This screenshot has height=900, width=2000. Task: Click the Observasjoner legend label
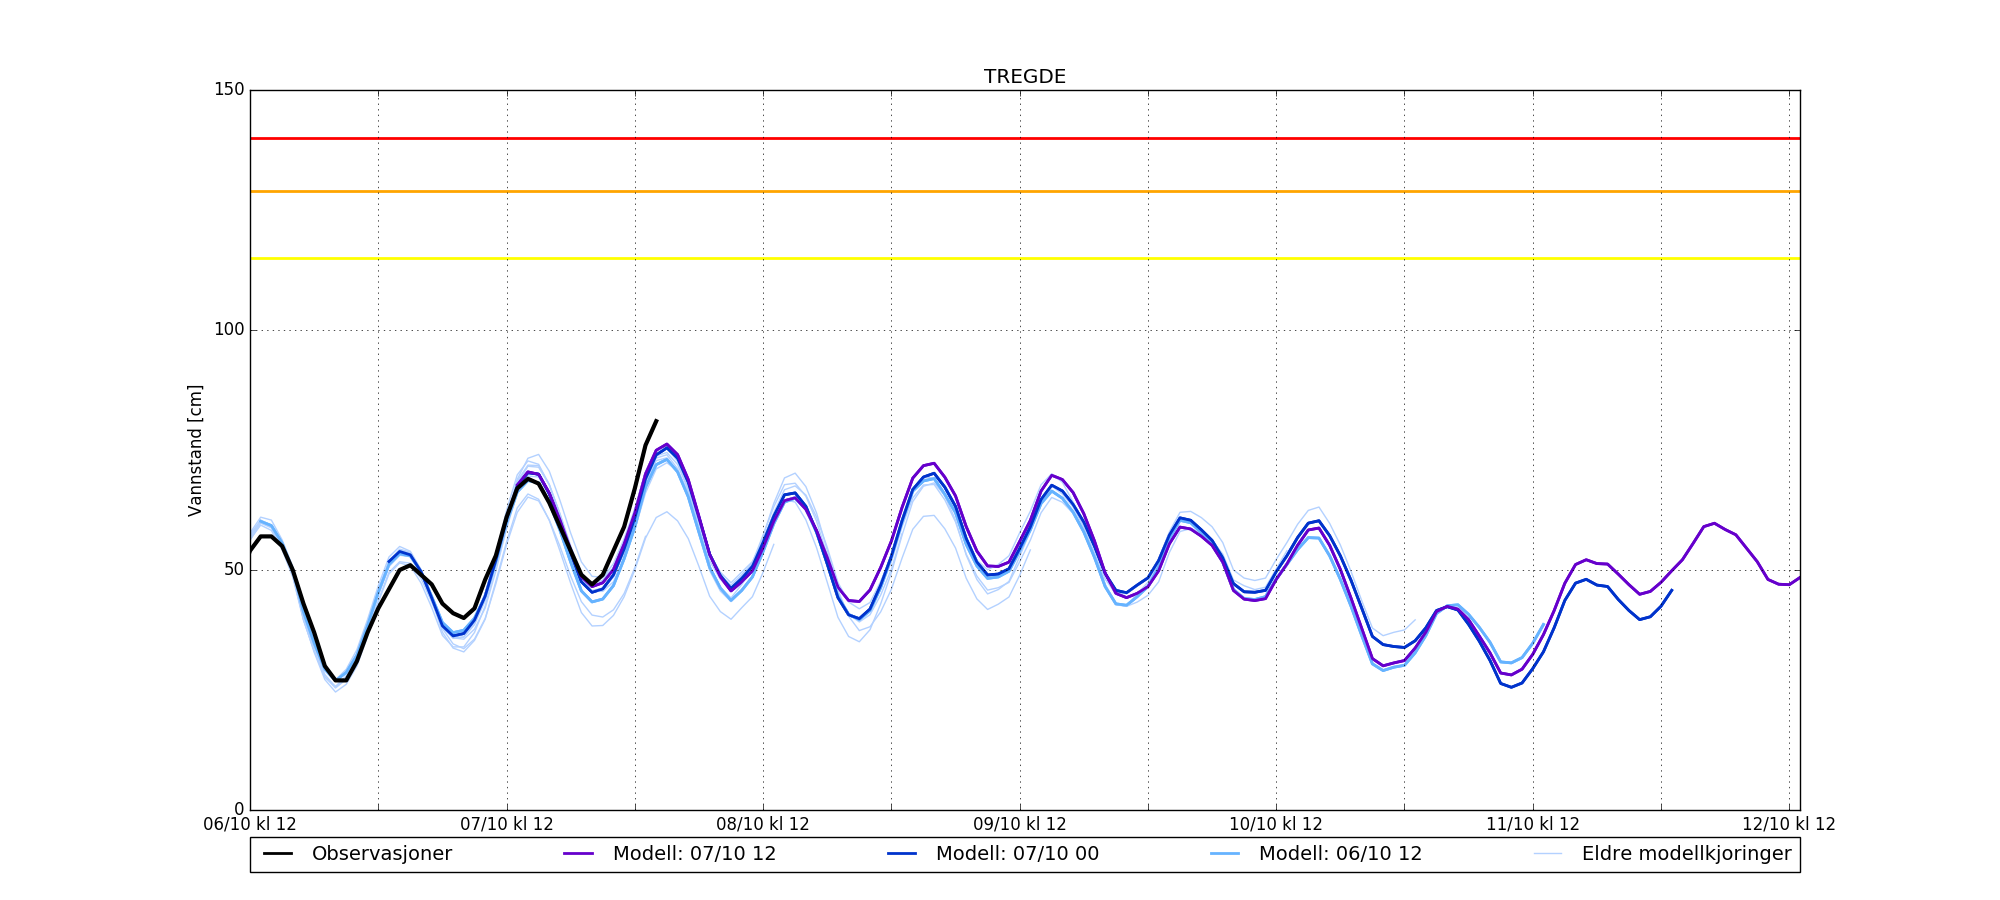(x=382, y=854)
